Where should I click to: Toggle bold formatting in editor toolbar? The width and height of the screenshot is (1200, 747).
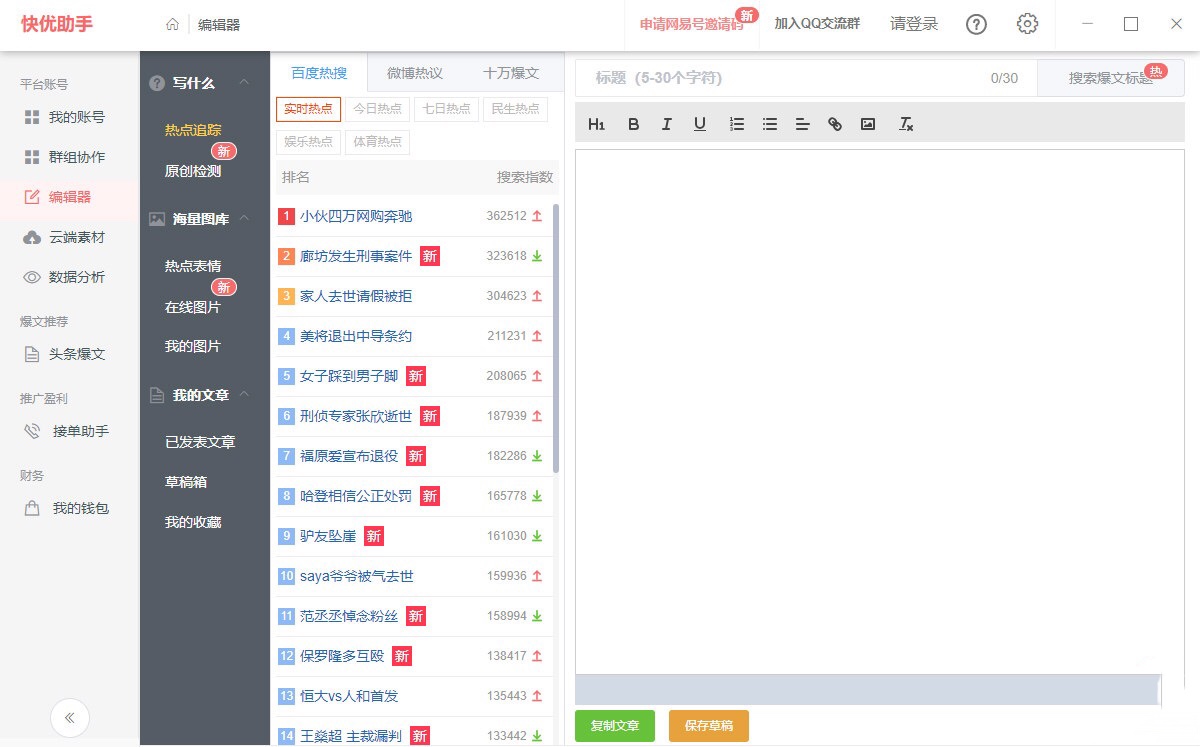pyautogui.click(x=633, y=124)
